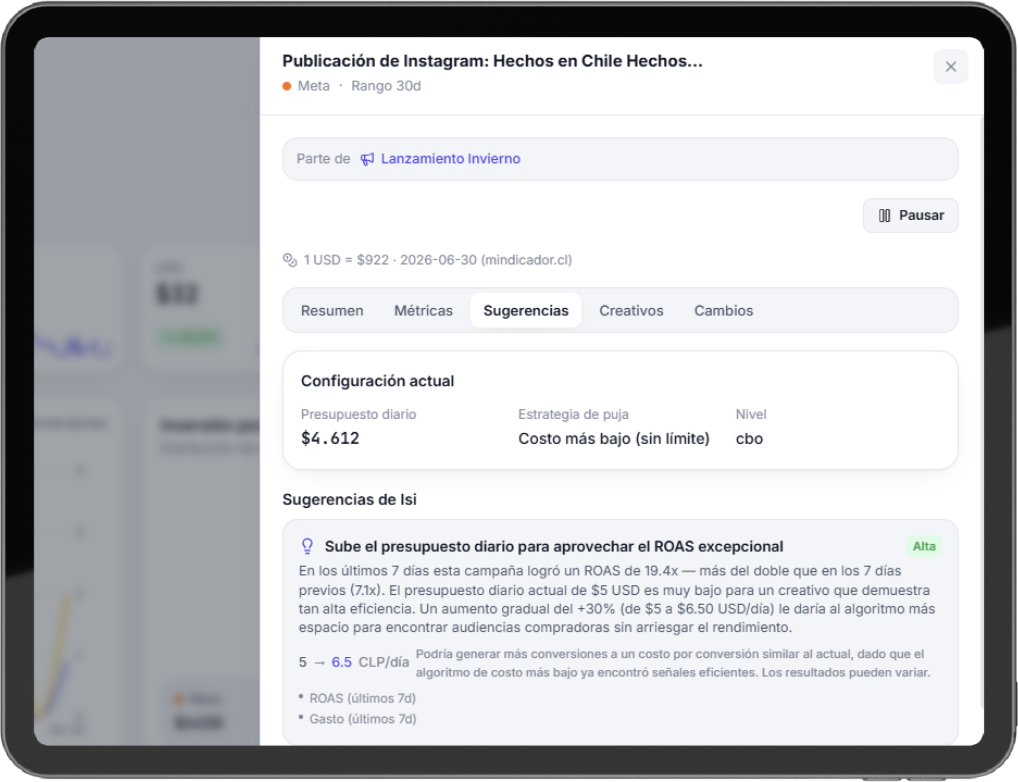Click the Gasto (últimos 7d) bullet item
The width and height of the screenshot is (1018, 782).
click(362, 719)
